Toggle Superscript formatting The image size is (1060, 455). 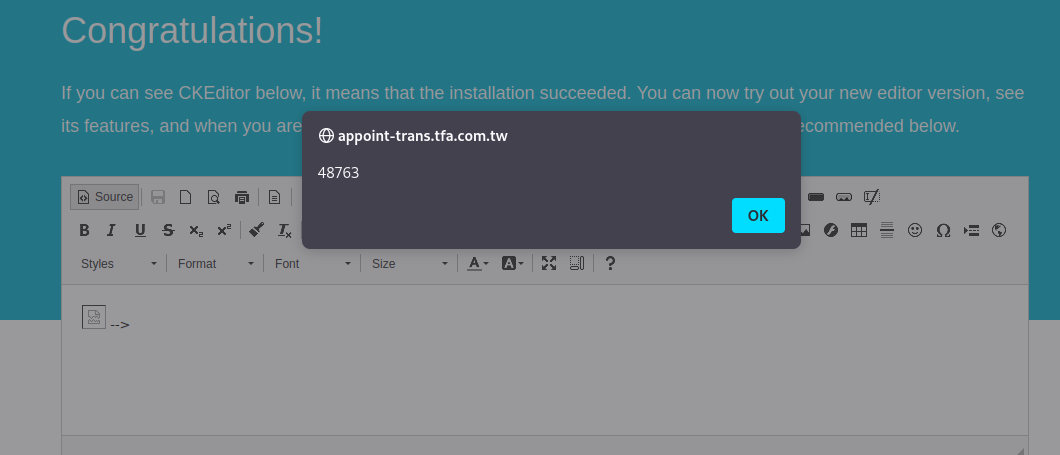[224, 231]
